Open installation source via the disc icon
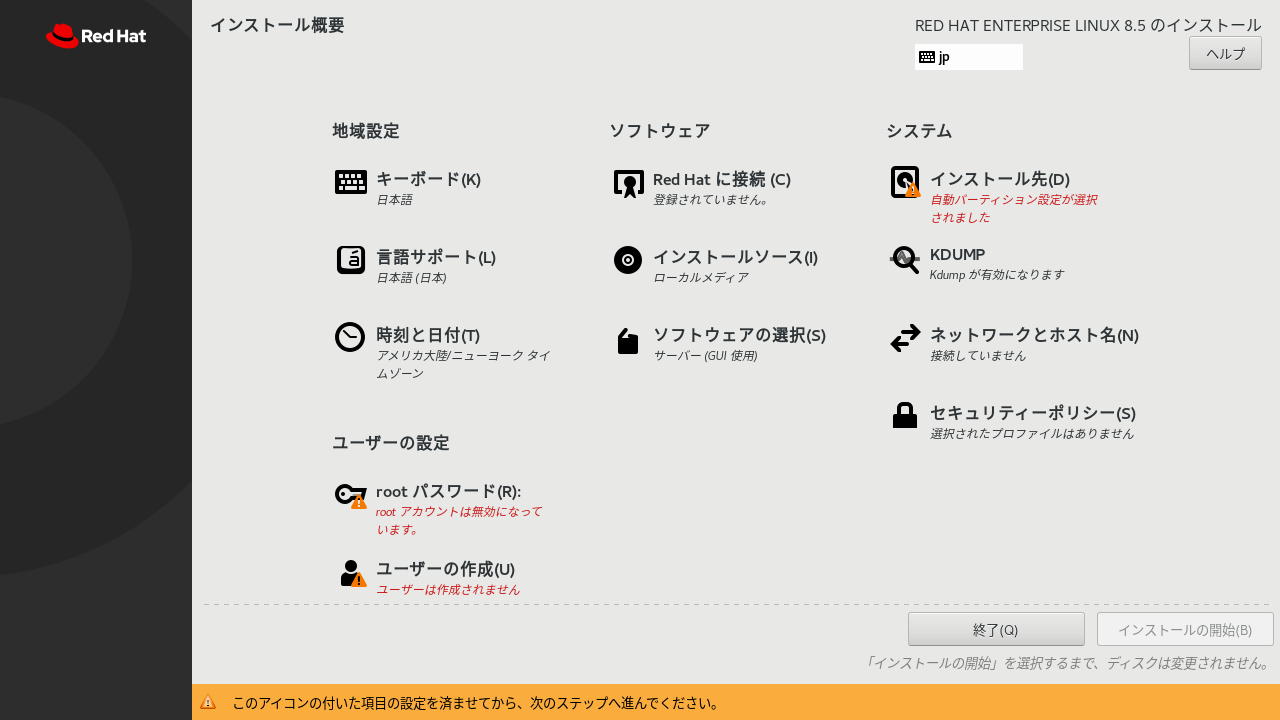Screen dimensions: 1280x720 [x=628, y=260]
